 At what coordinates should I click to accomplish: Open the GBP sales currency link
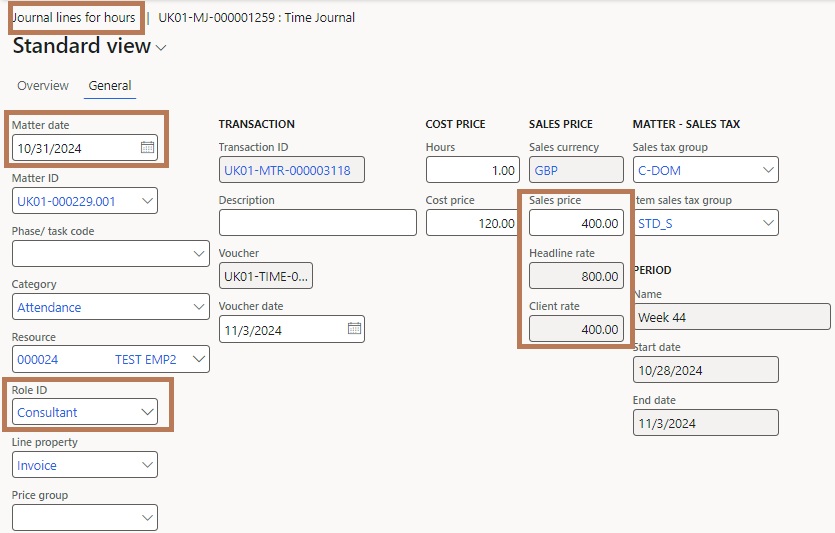coord(546,170)
